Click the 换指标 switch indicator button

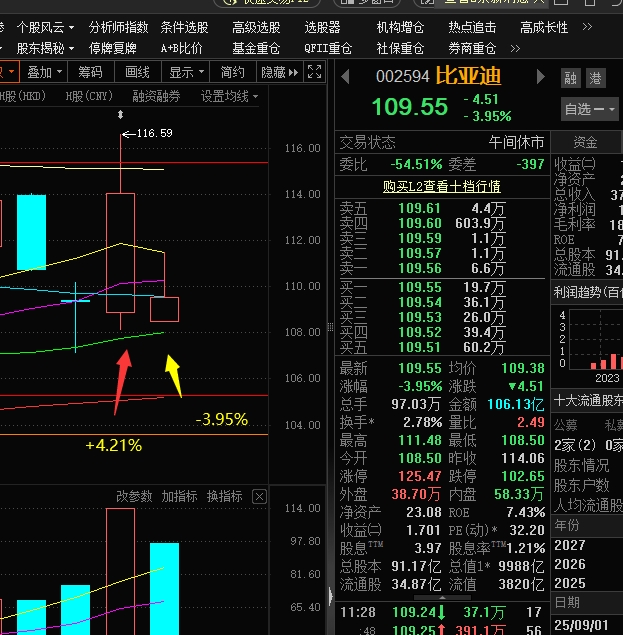coord(225,496)
